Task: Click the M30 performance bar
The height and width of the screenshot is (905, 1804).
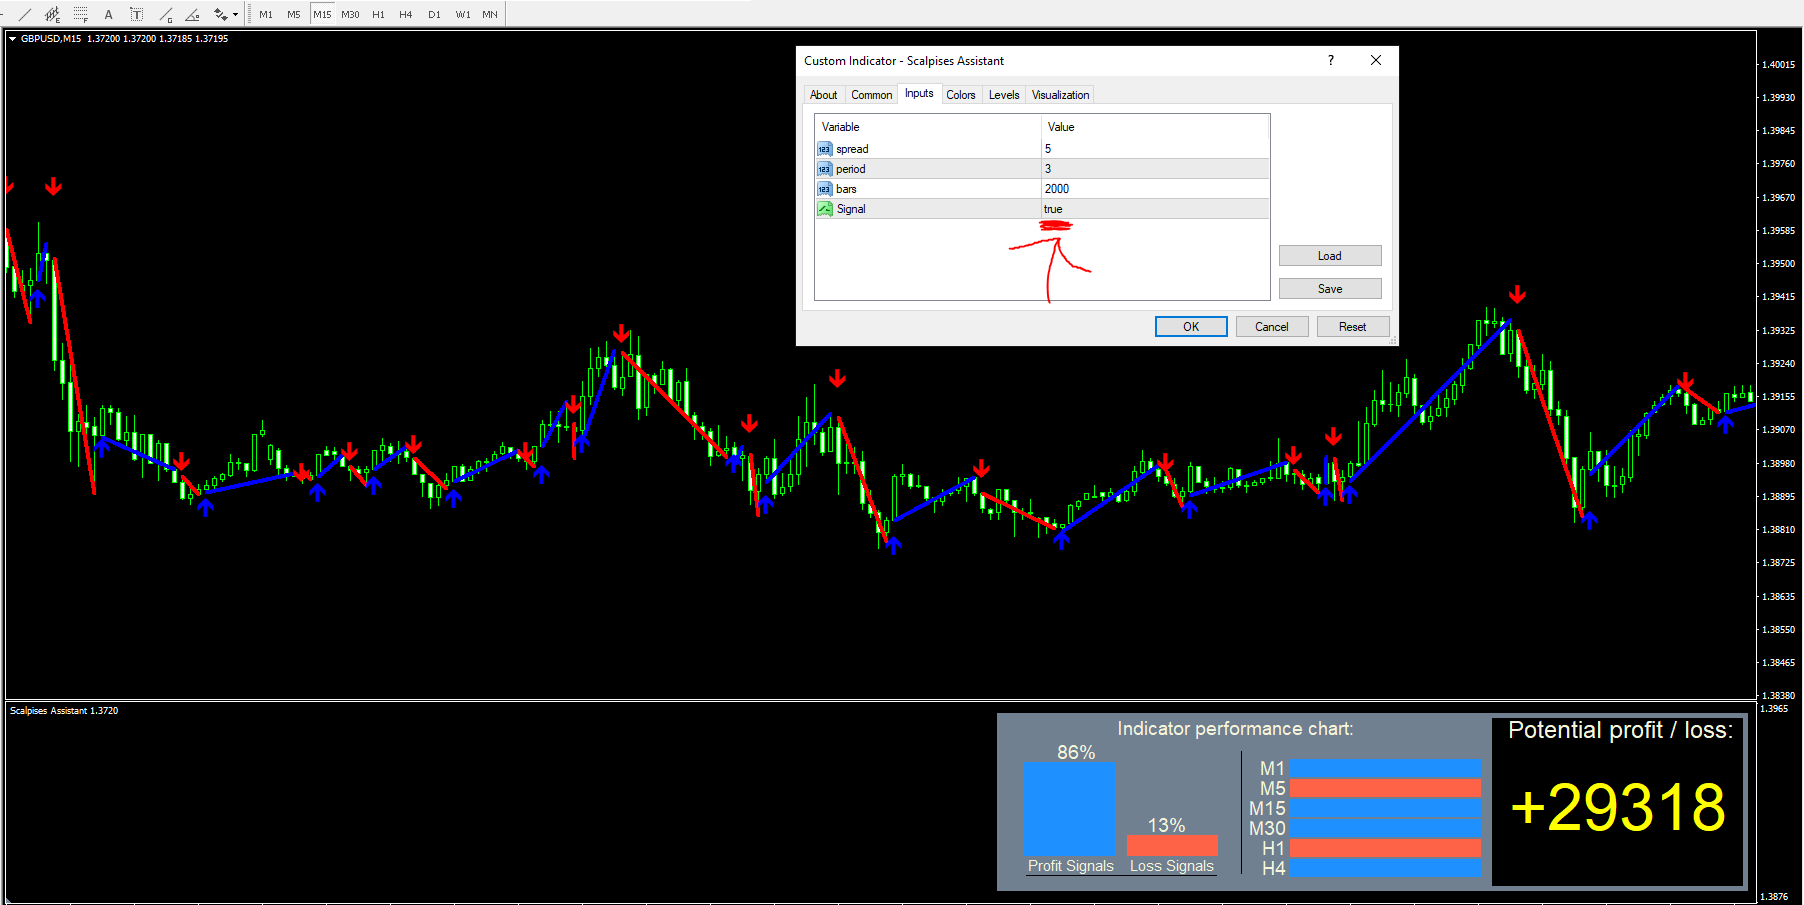Action: tap(1385, 828)
